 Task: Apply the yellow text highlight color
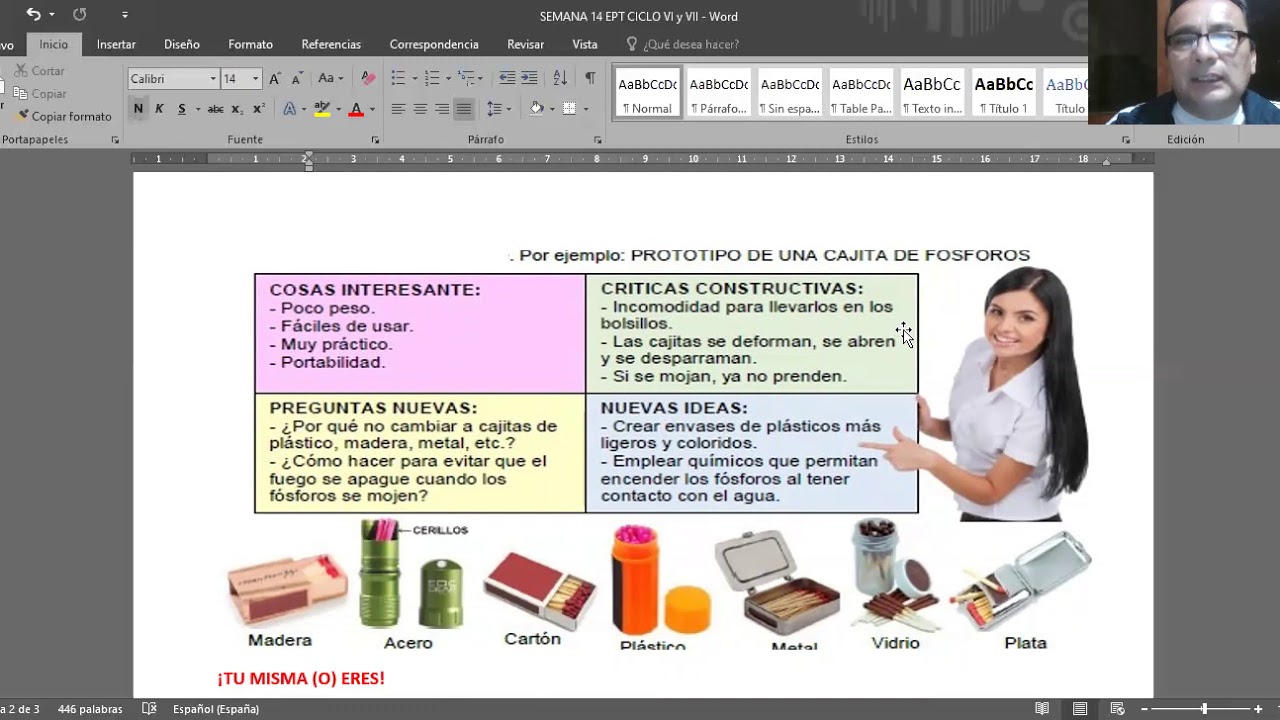[322, 109]
